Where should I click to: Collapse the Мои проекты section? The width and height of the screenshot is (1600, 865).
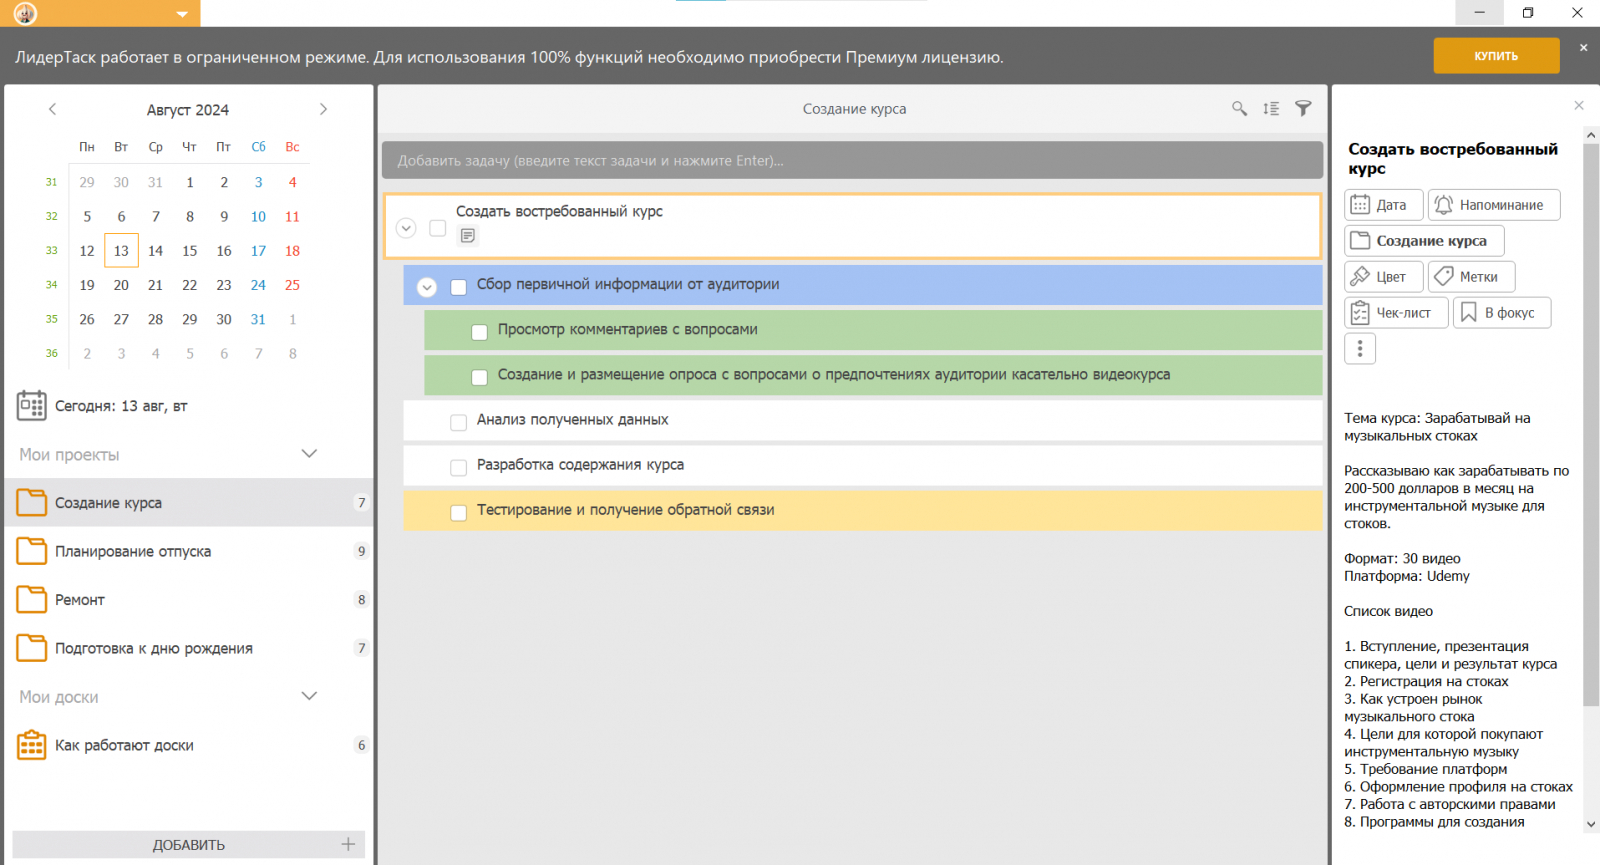(309, 454)
